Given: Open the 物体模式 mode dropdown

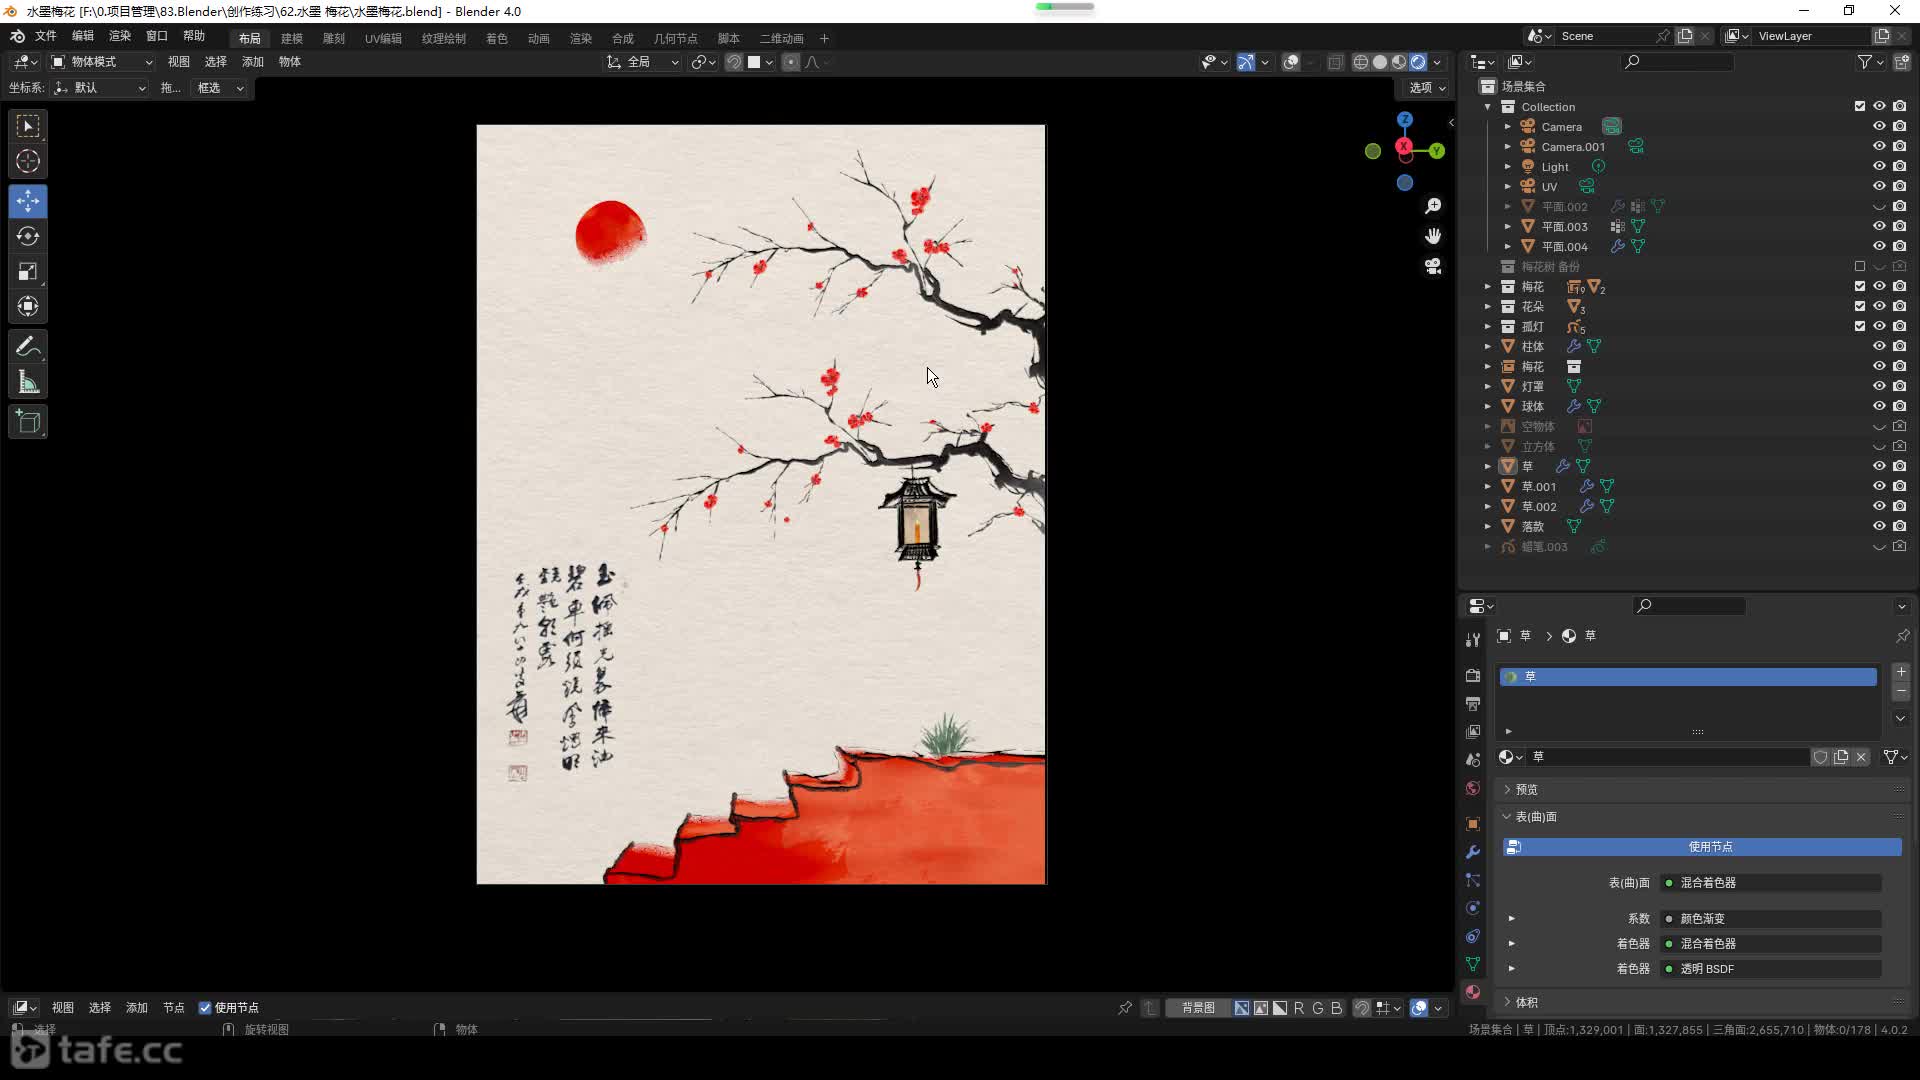Looking at the screenshot, I should 102,62.
